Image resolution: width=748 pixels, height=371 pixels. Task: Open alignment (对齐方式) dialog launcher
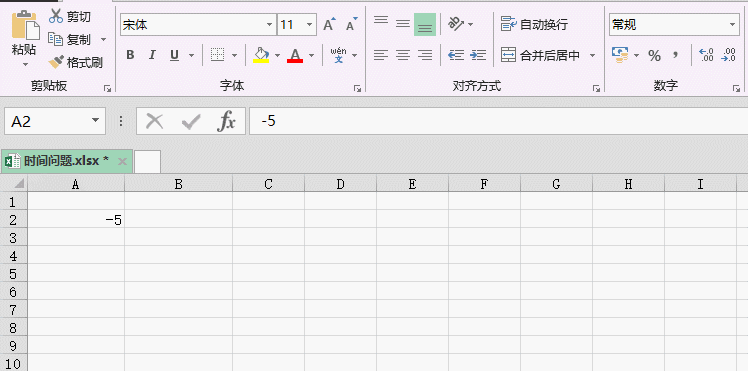pos(596,88)
